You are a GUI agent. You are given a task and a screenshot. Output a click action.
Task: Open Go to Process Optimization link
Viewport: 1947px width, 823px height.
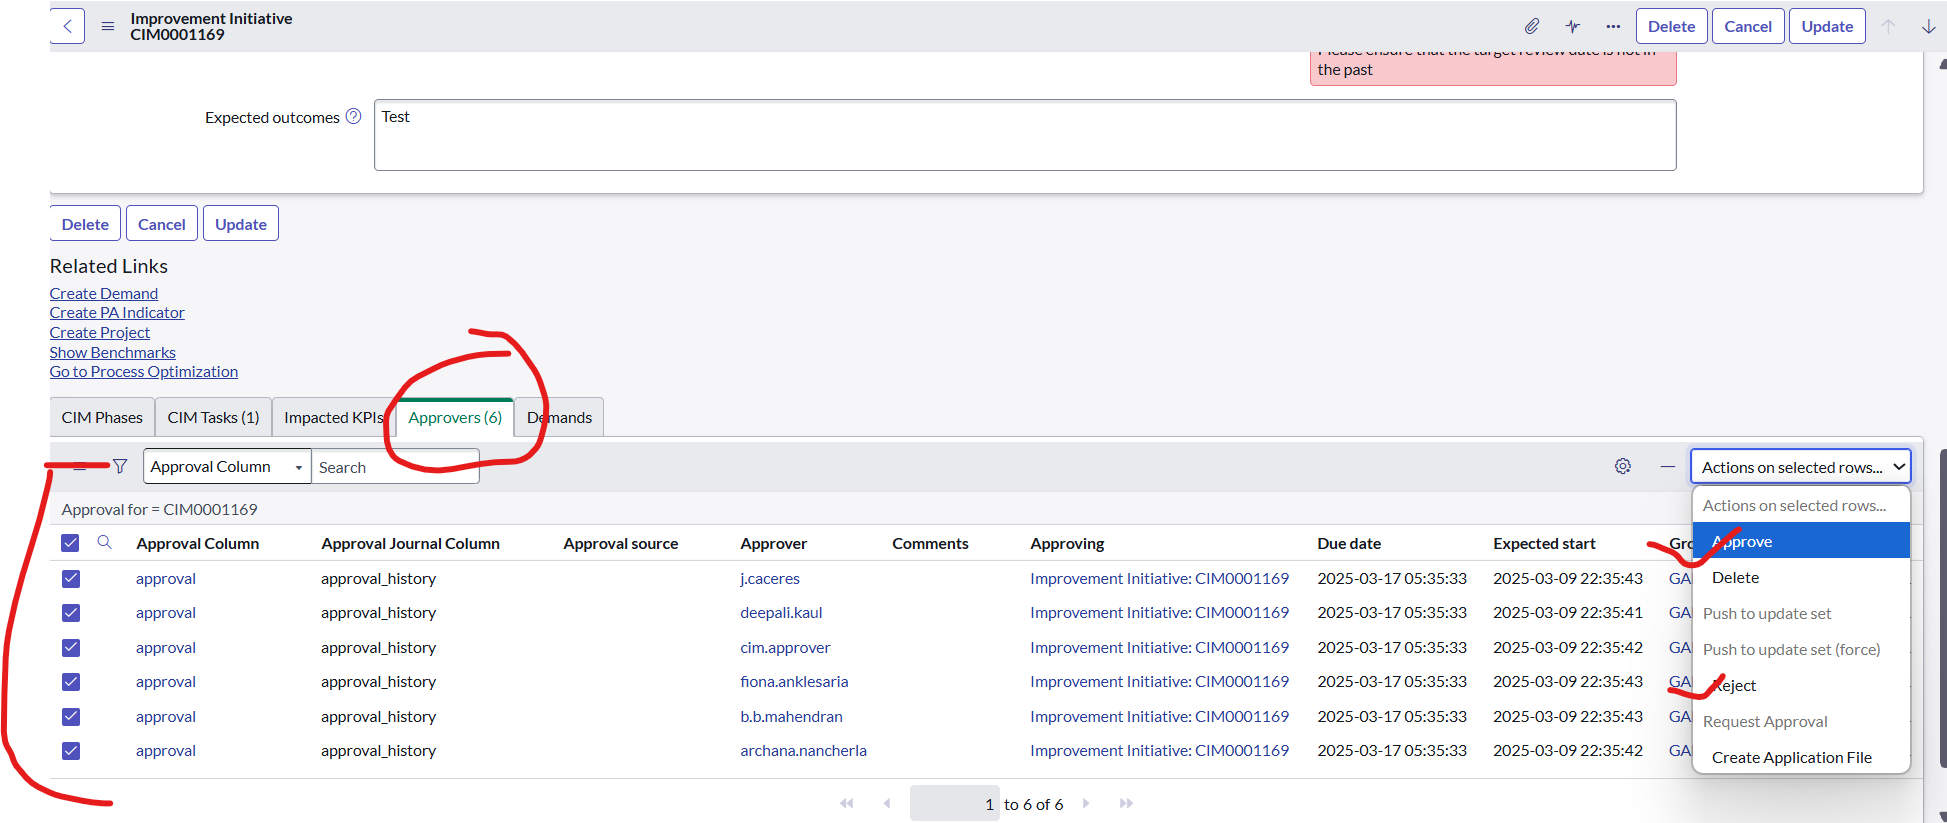(x=144, y=371)
